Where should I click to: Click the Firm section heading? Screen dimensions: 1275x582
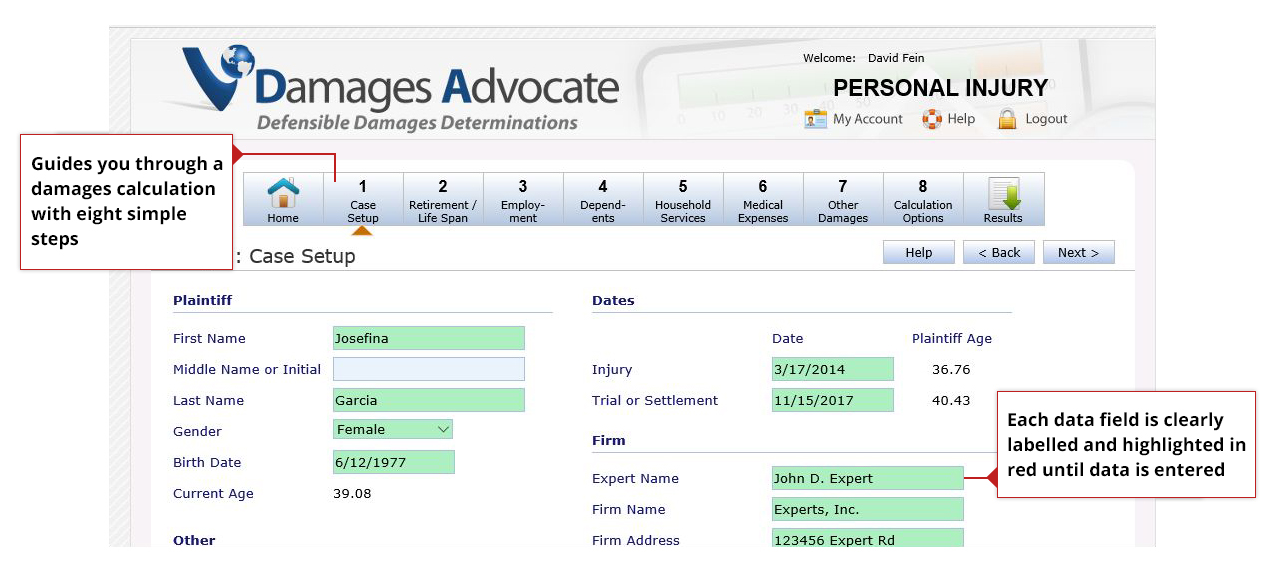click(x=609, y=440)
